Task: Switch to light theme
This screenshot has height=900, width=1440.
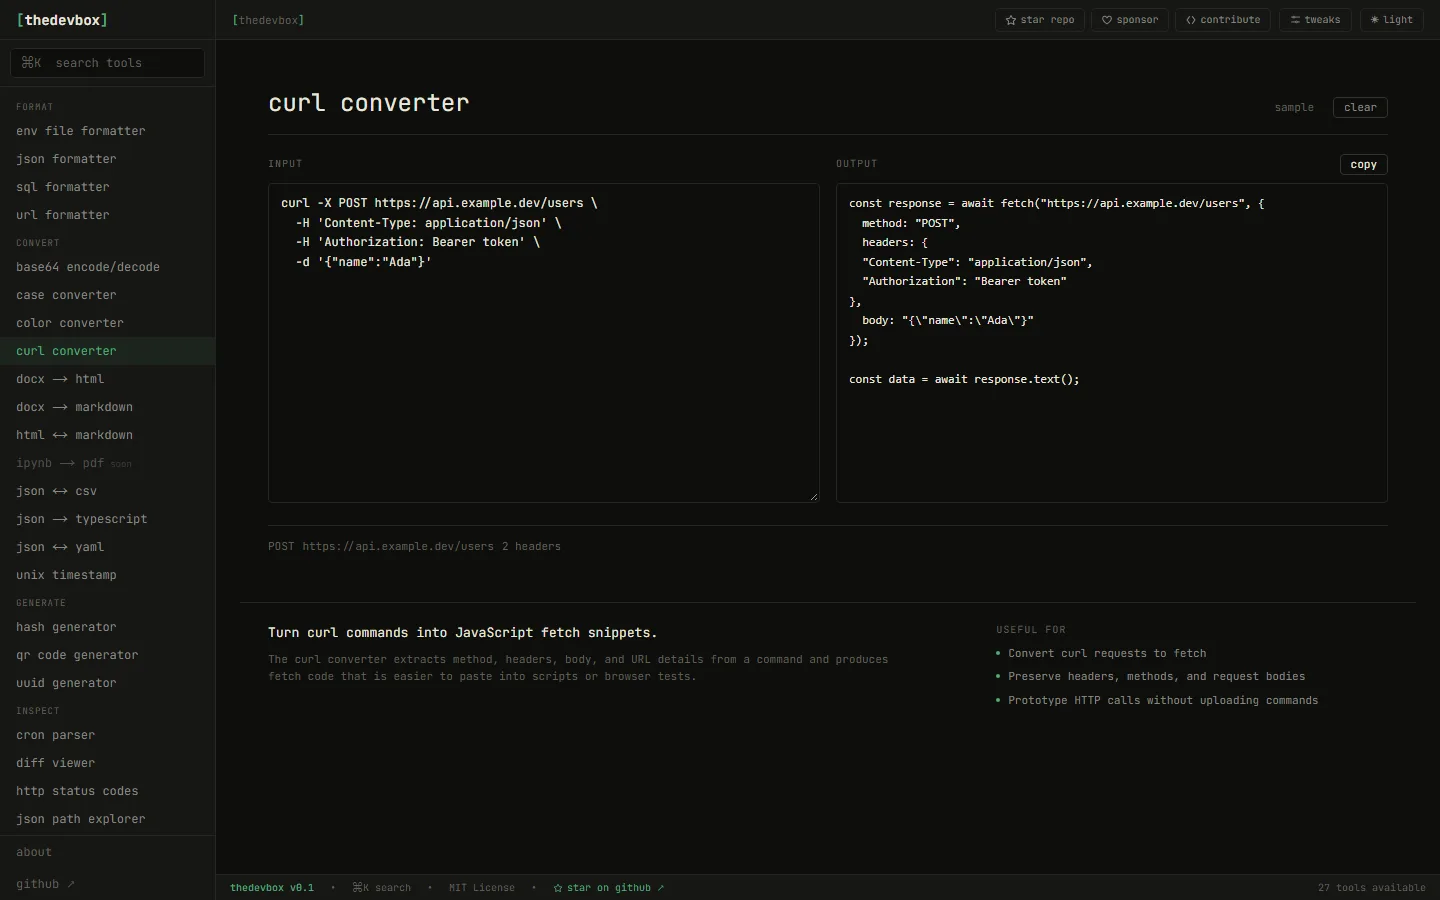Action: point(1392,20)
